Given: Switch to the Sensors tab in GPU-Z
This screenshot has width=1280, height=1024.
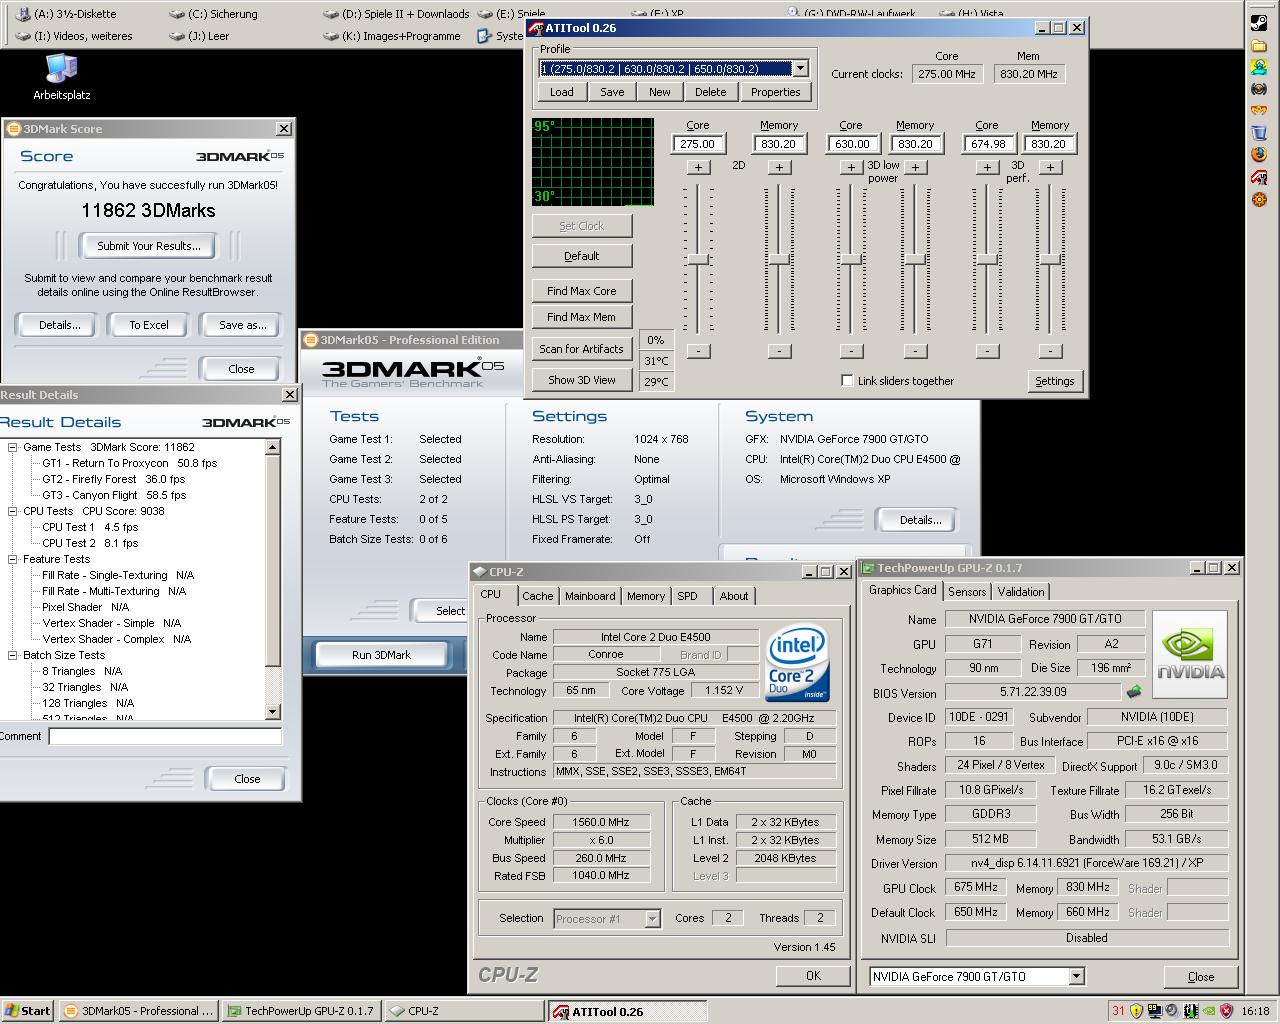Looking at the screenshot, I should point(967,592).
